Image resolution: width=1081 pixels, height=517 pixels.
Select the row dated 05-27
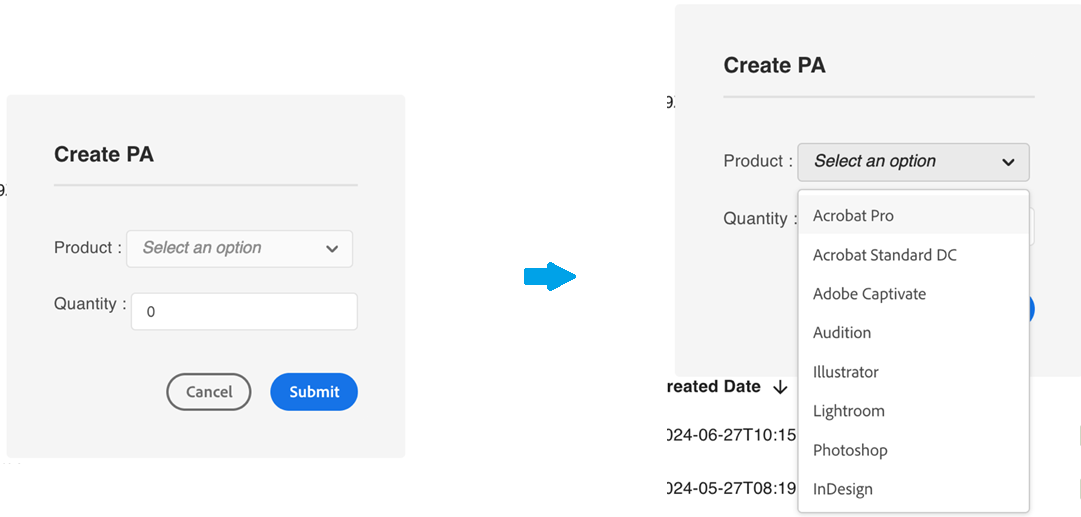pyautogui.click(x=732, y=489)
